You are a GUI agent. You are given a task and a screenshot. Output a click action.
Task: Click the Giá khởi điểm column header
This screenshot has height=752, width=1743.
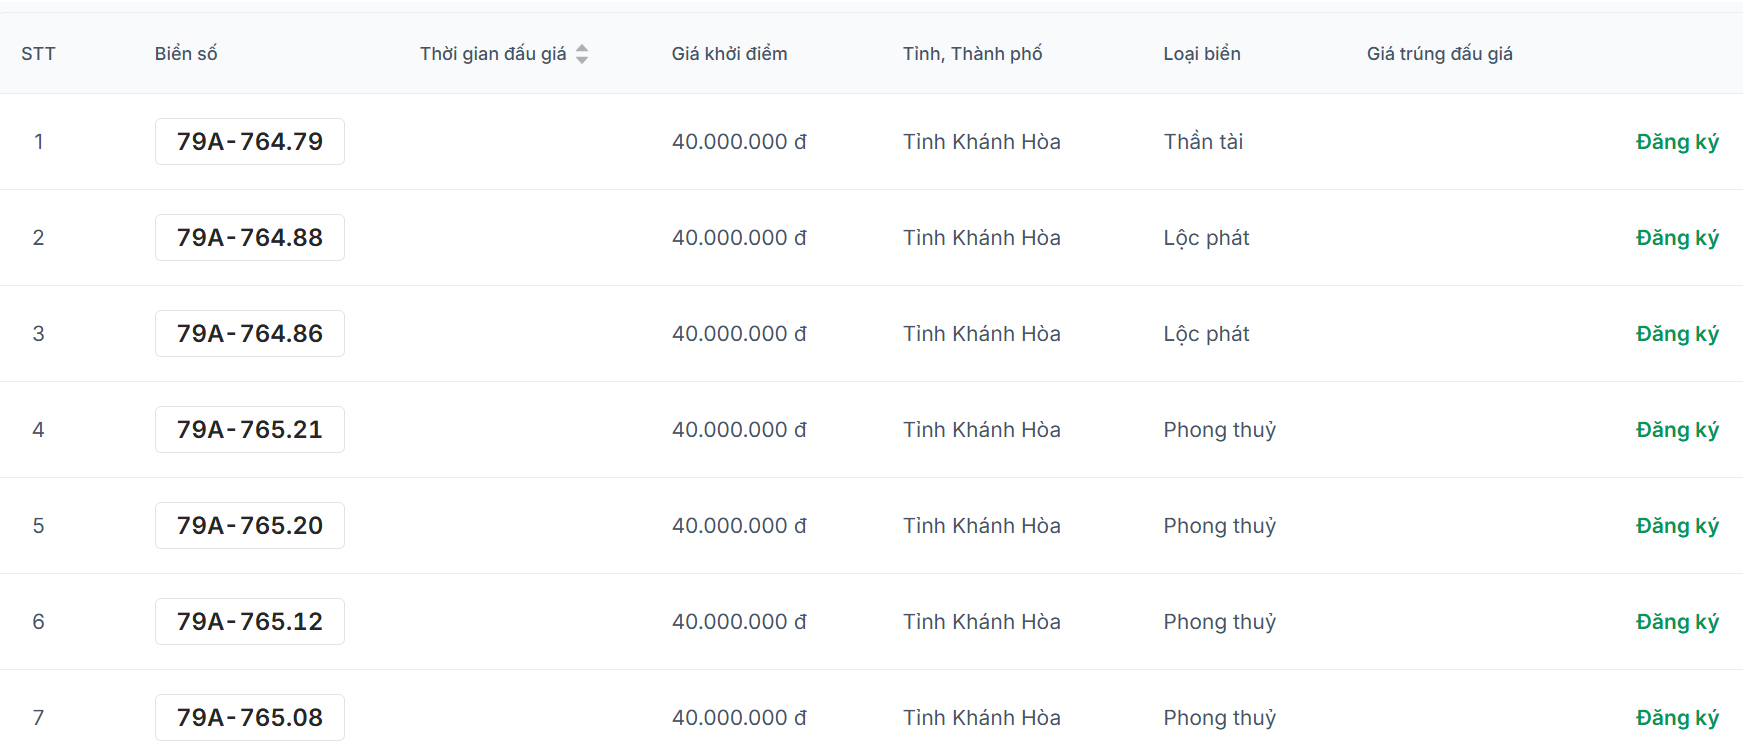[729, 54]
